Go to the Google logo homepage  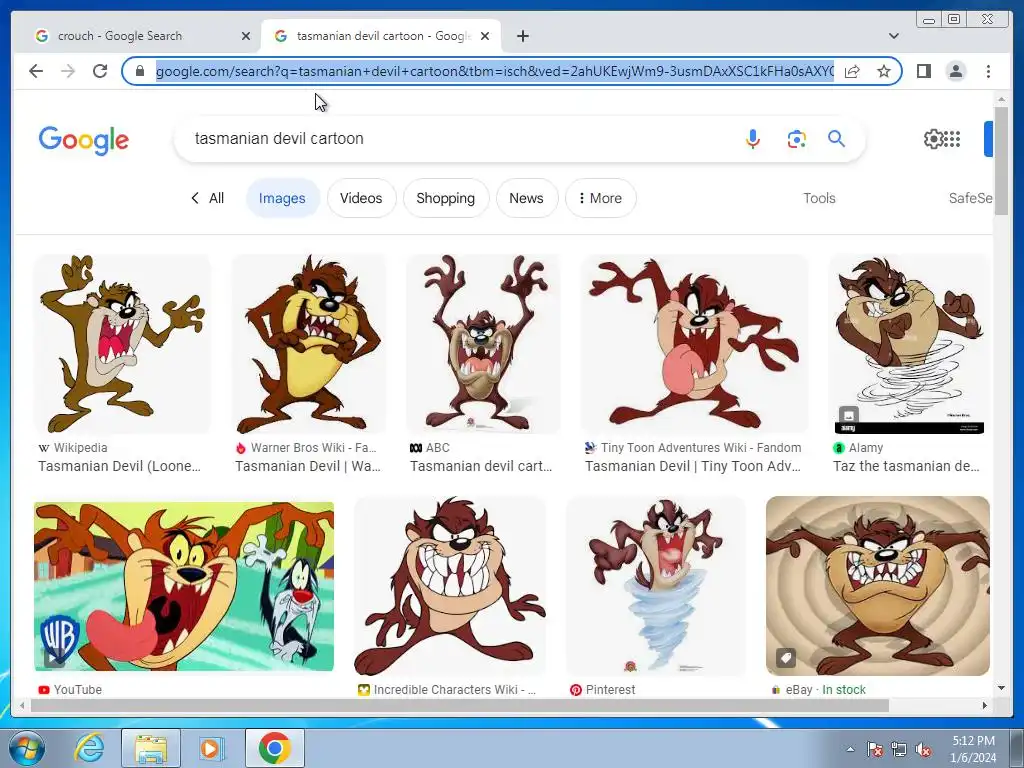[84, 140]
